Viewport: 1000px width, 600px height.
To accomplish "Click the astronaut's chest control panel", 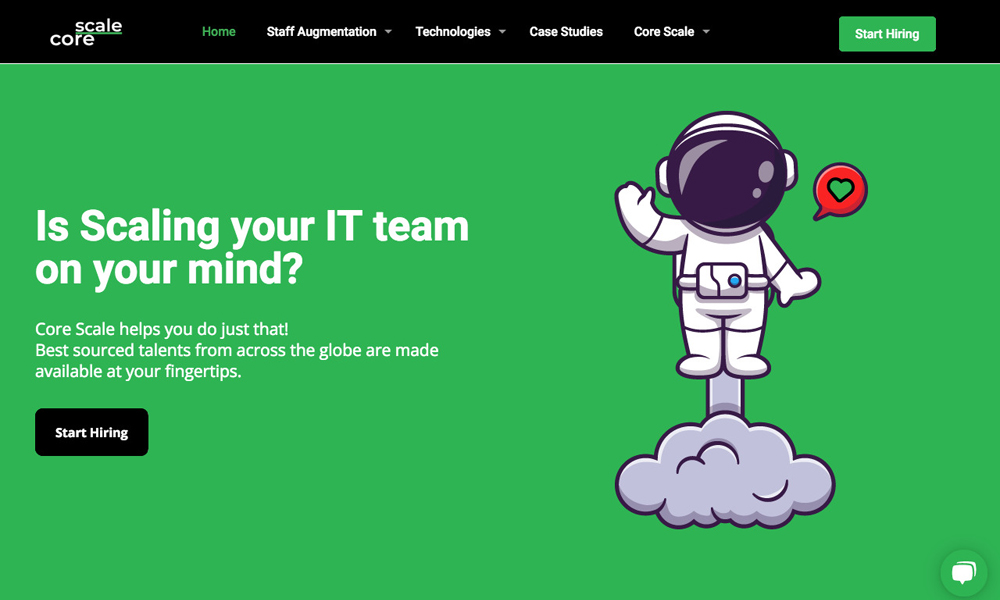I will 724,280.
